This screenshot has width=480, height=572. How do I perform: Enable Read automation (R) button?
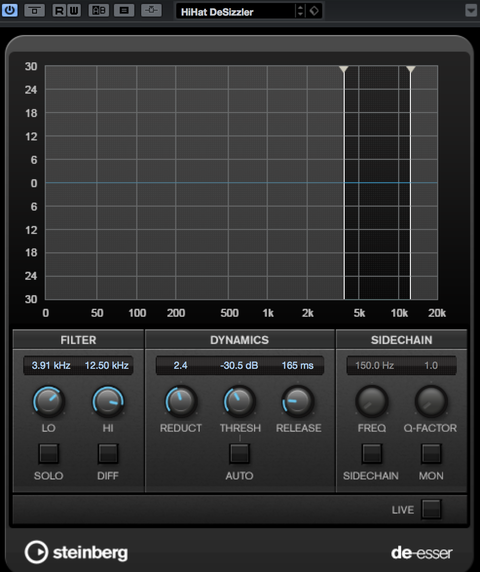click(59, 11)
